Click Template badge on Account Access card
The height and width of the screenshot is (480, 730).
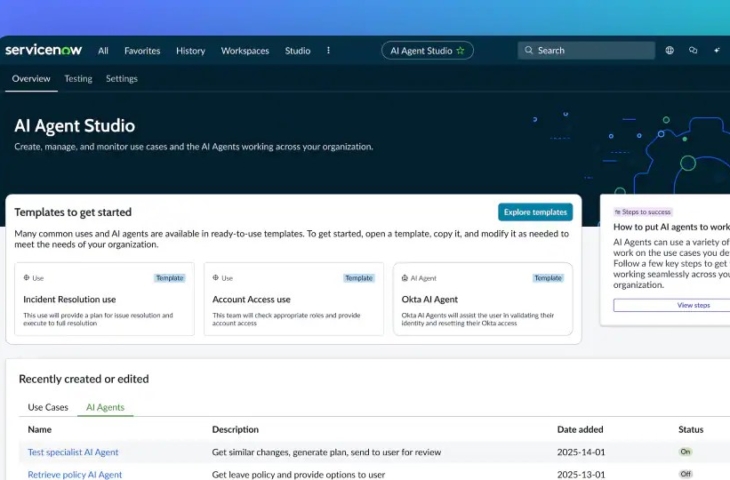tap(358, 278)
